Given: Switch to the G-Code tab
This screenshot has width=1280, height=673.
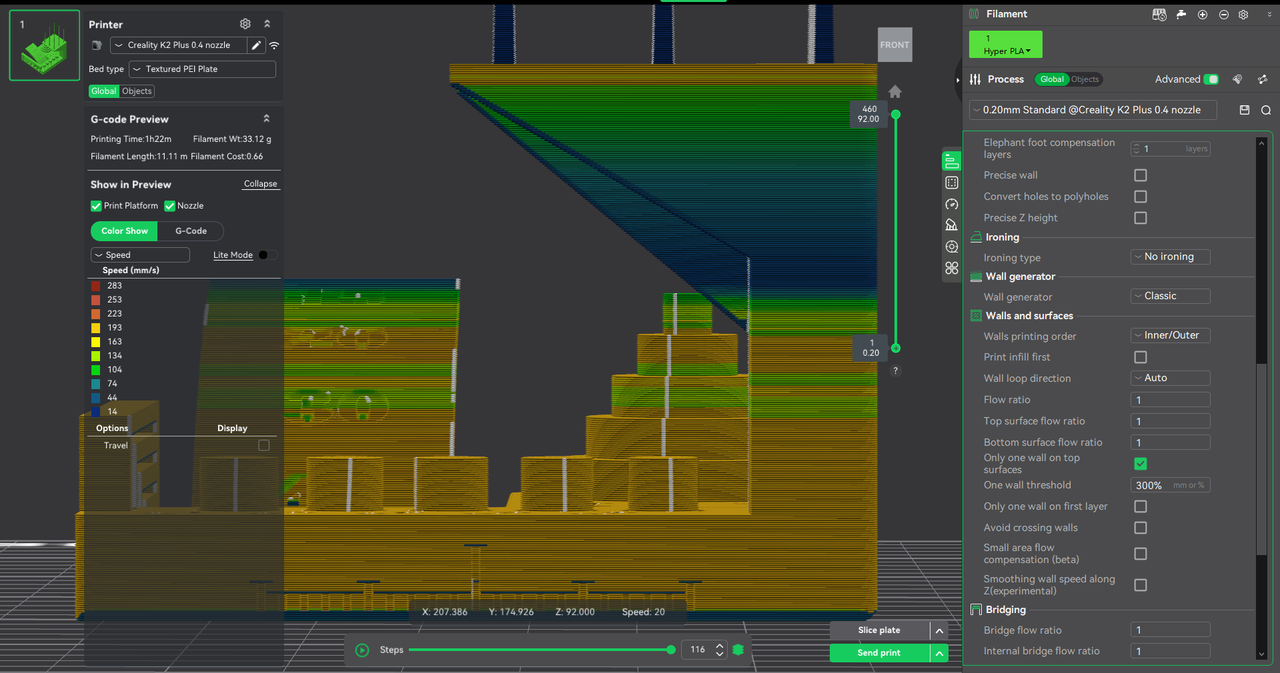Looking at the screenshot, I should click(x=191, y=231).
